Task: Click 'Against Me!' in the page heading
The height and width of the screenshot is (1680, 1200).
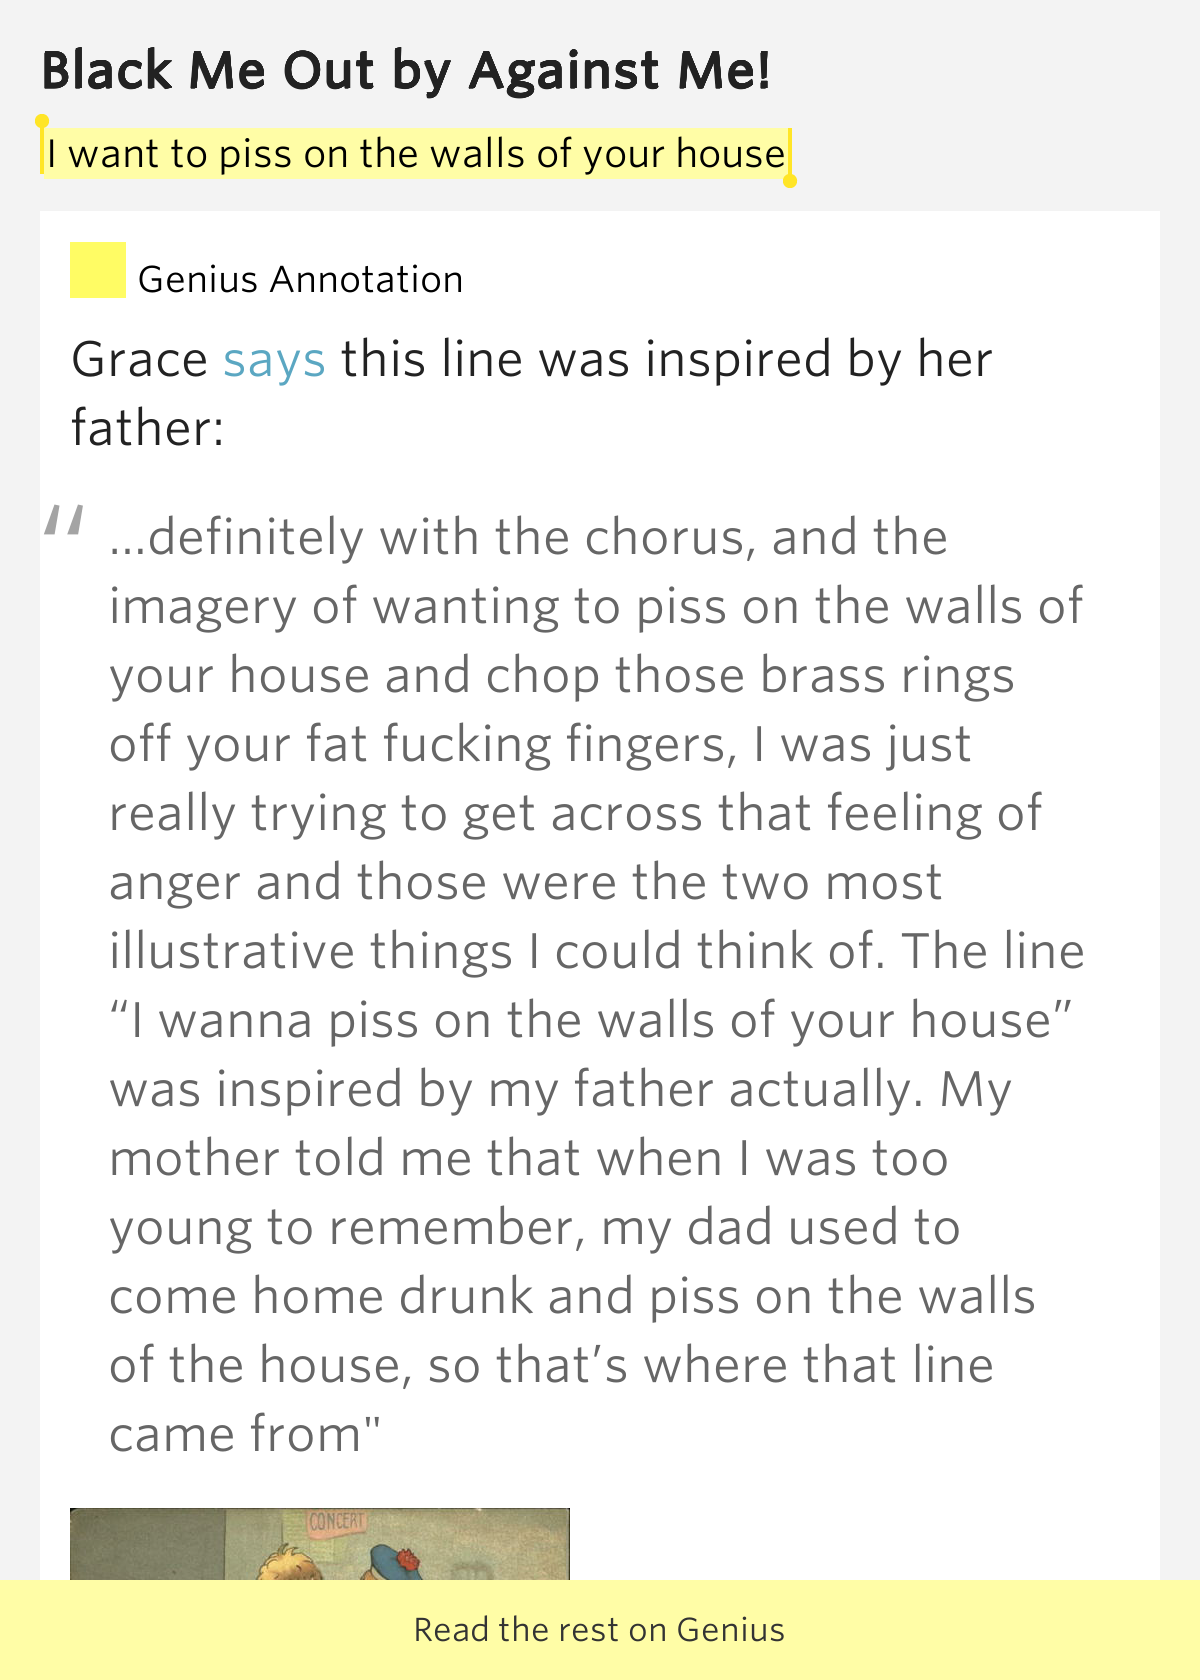Action: [x=620, y=70]
